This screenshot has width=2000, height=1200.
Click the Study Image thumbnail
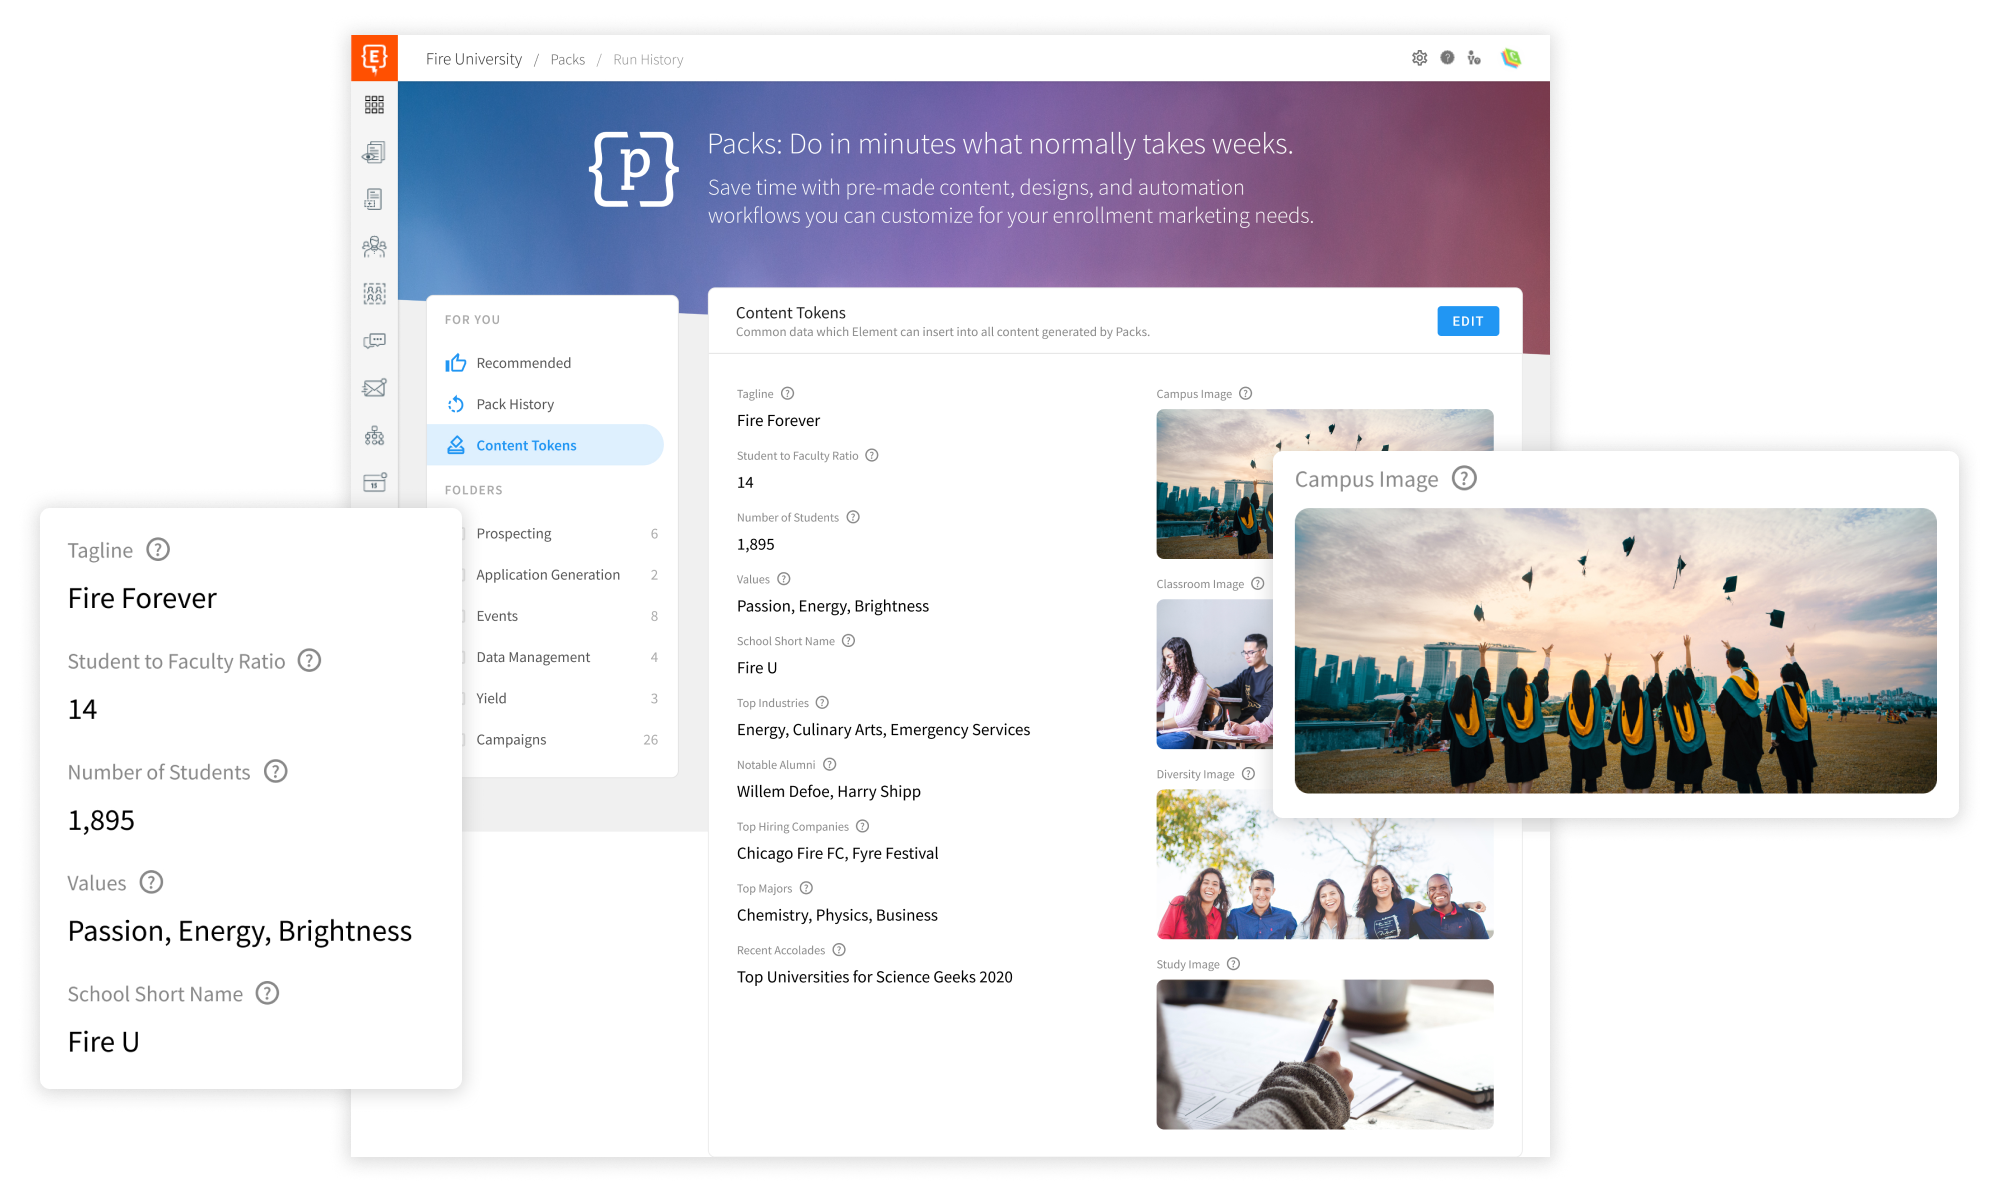pyautogui.click(x=1324, y=1054)
